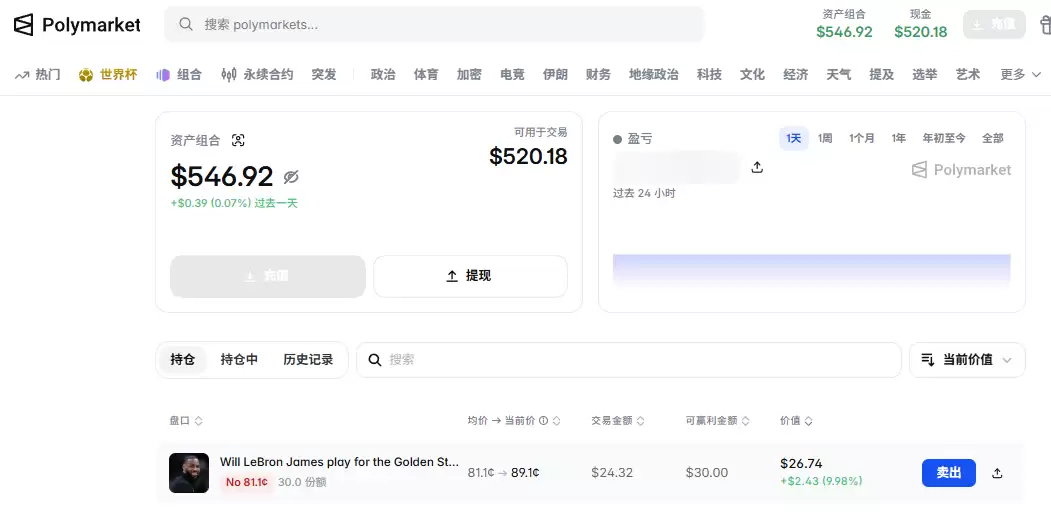Click the $24.32 trade amount cell
This screenshot has width=1051, height=525.
[x=612, y=473]
